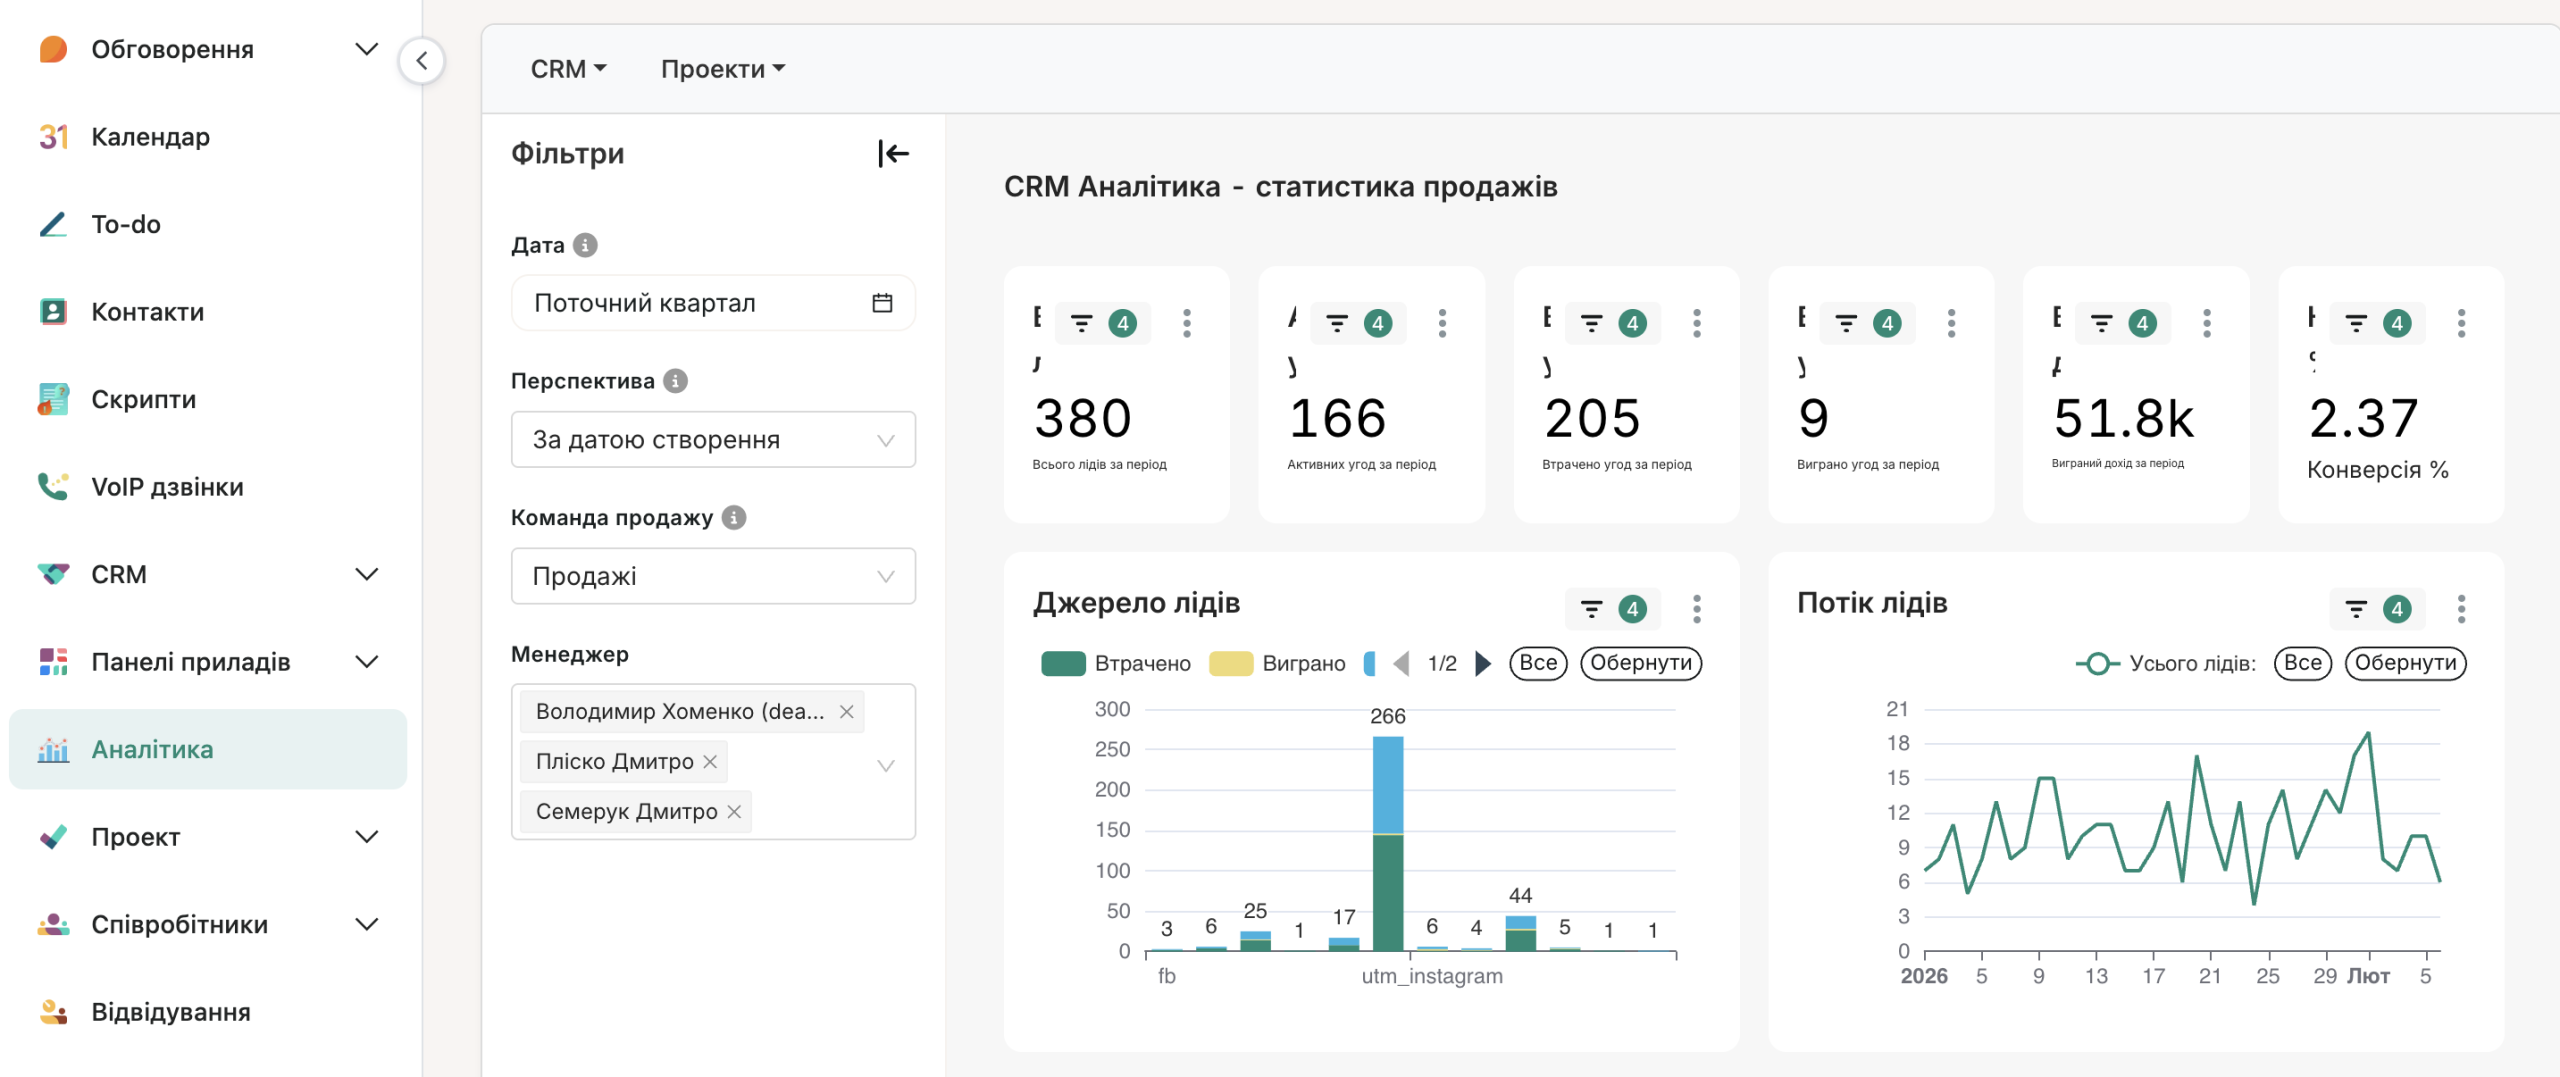Open the calendar icon in the date field

pos(882,303)
